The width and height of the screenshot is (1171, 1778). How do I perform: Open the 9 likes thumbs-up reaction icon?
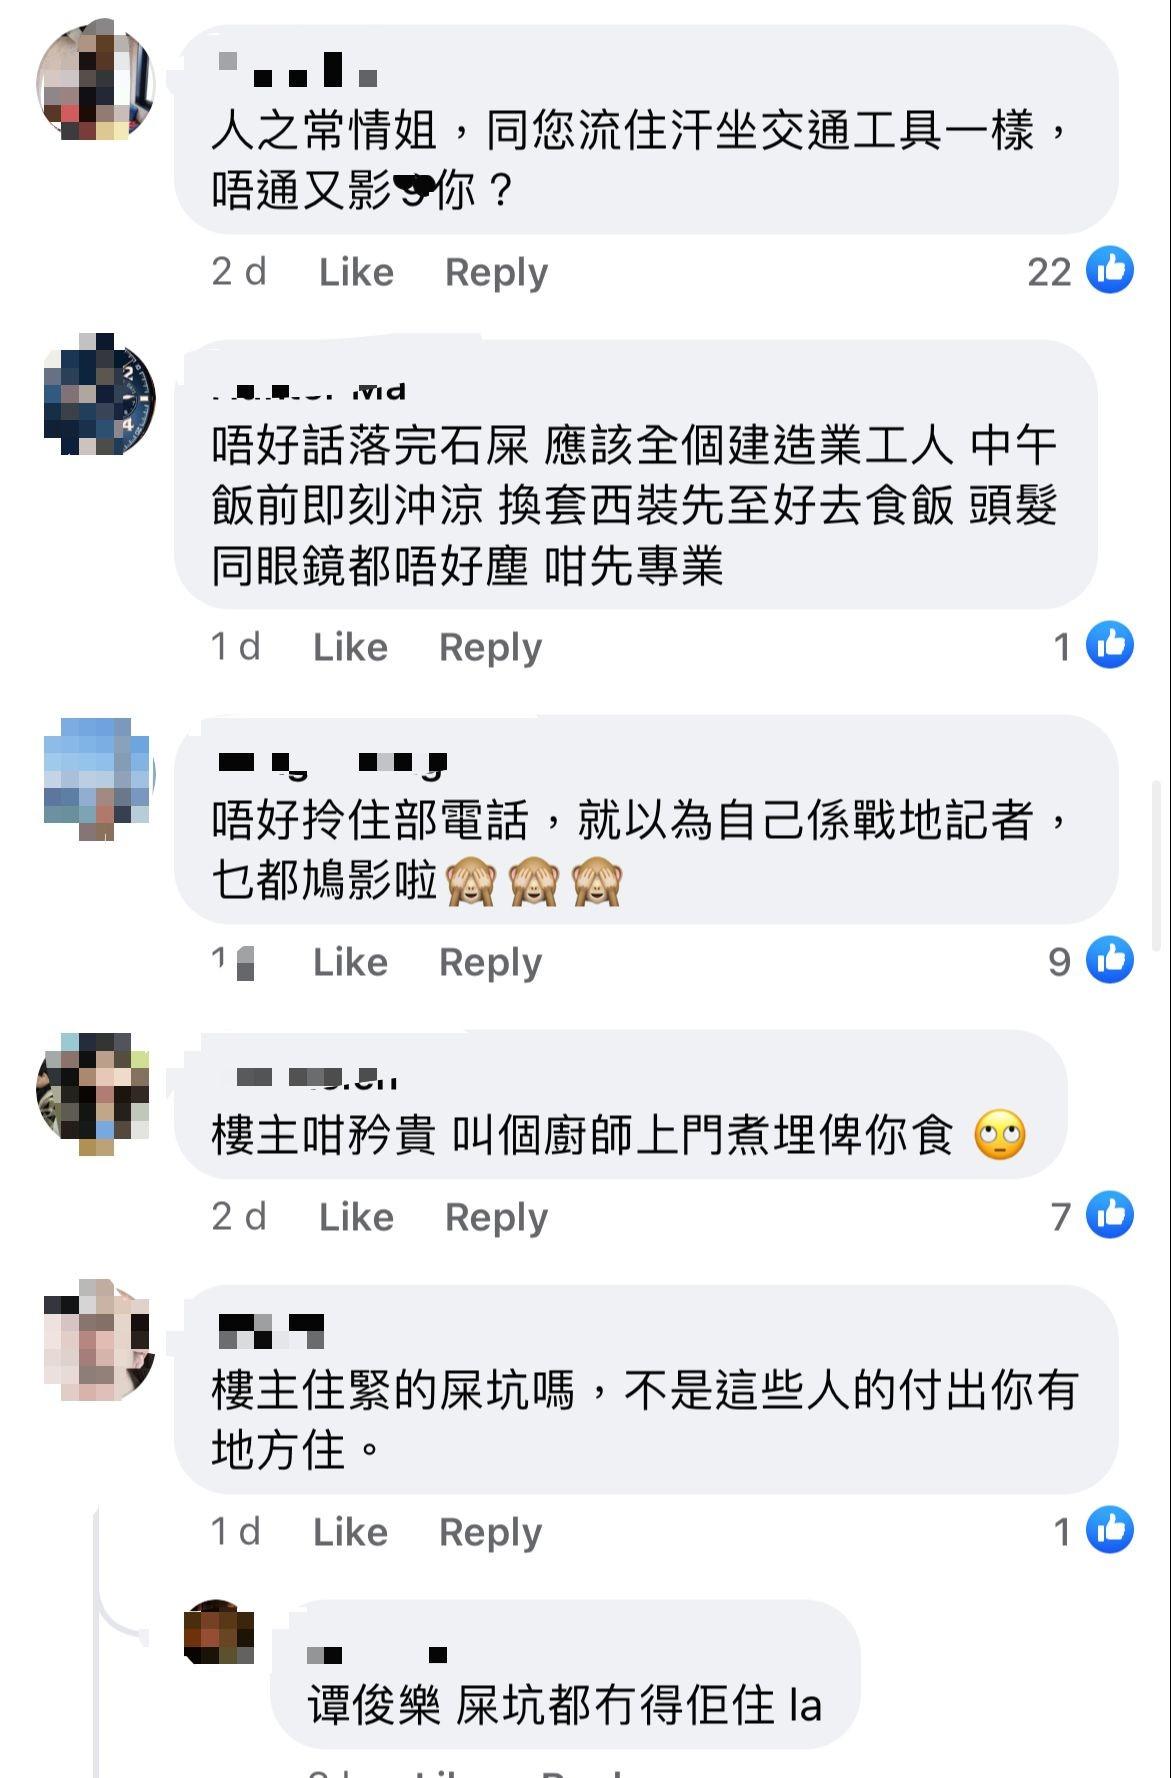(x=1110, y=960)
